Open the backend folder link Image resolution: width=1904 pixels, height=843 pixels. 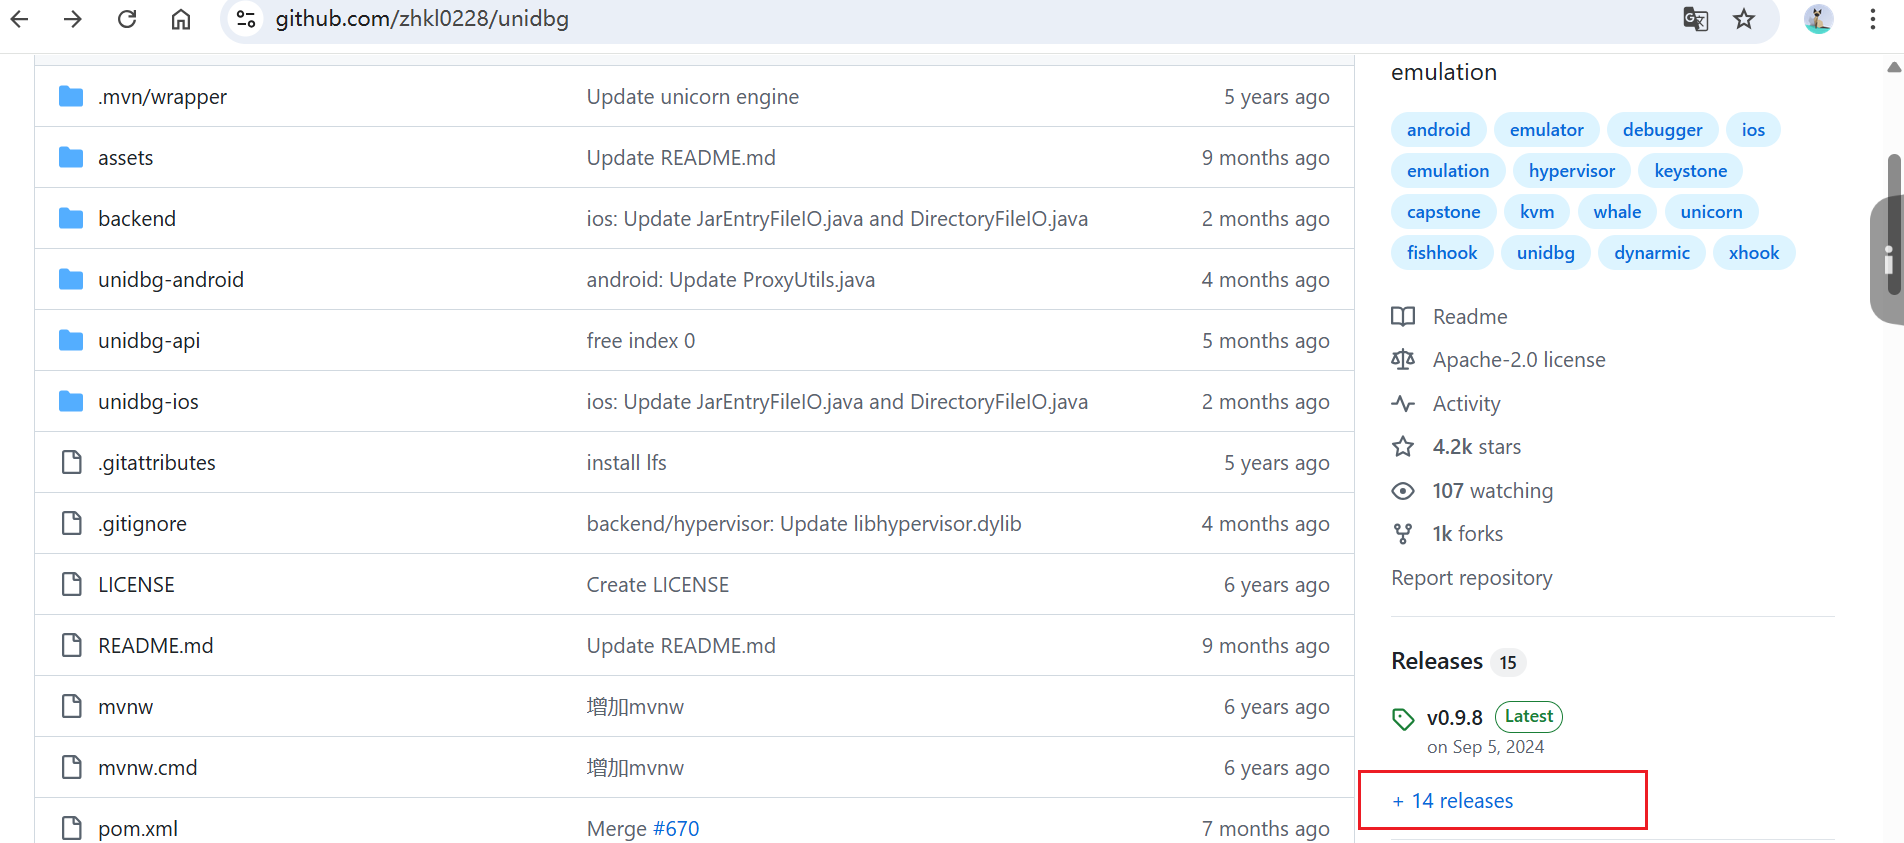tap(137, 219)
